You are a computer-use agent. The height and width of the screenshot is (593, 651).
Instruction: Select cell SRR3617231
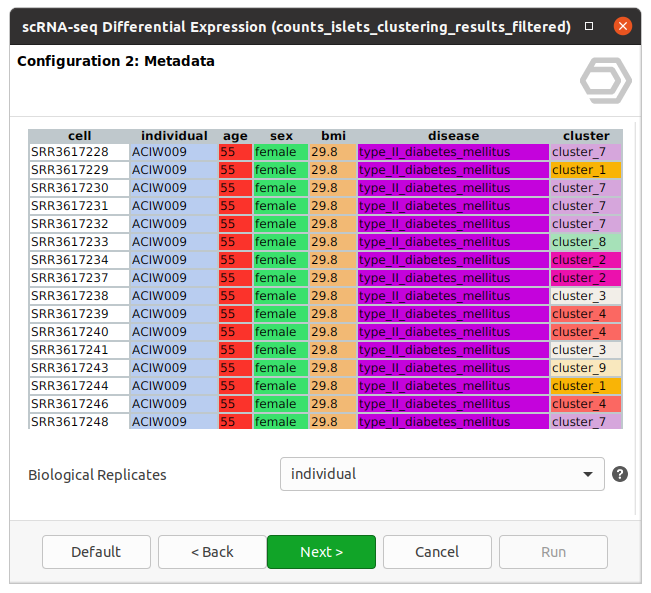(x=79, y=206)
